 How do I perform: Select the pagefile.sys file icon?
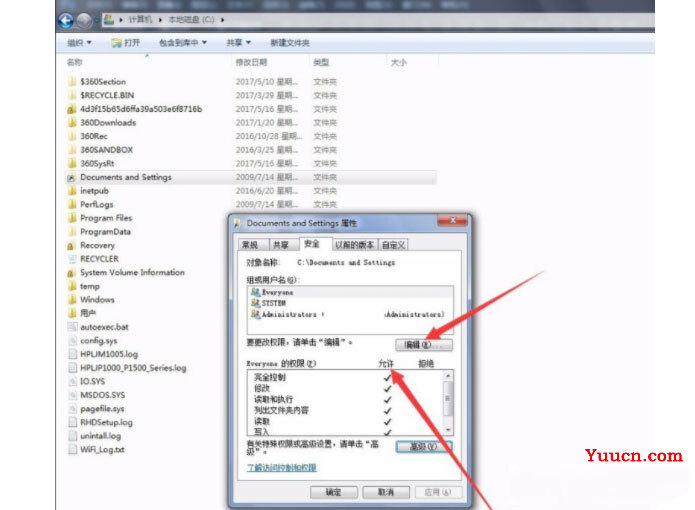(x=72, y=409)
